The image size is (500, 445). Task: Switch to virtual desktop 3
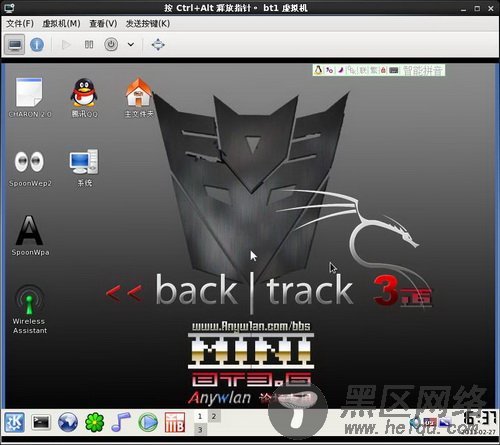pyautogui.click(x=200, y=429)
